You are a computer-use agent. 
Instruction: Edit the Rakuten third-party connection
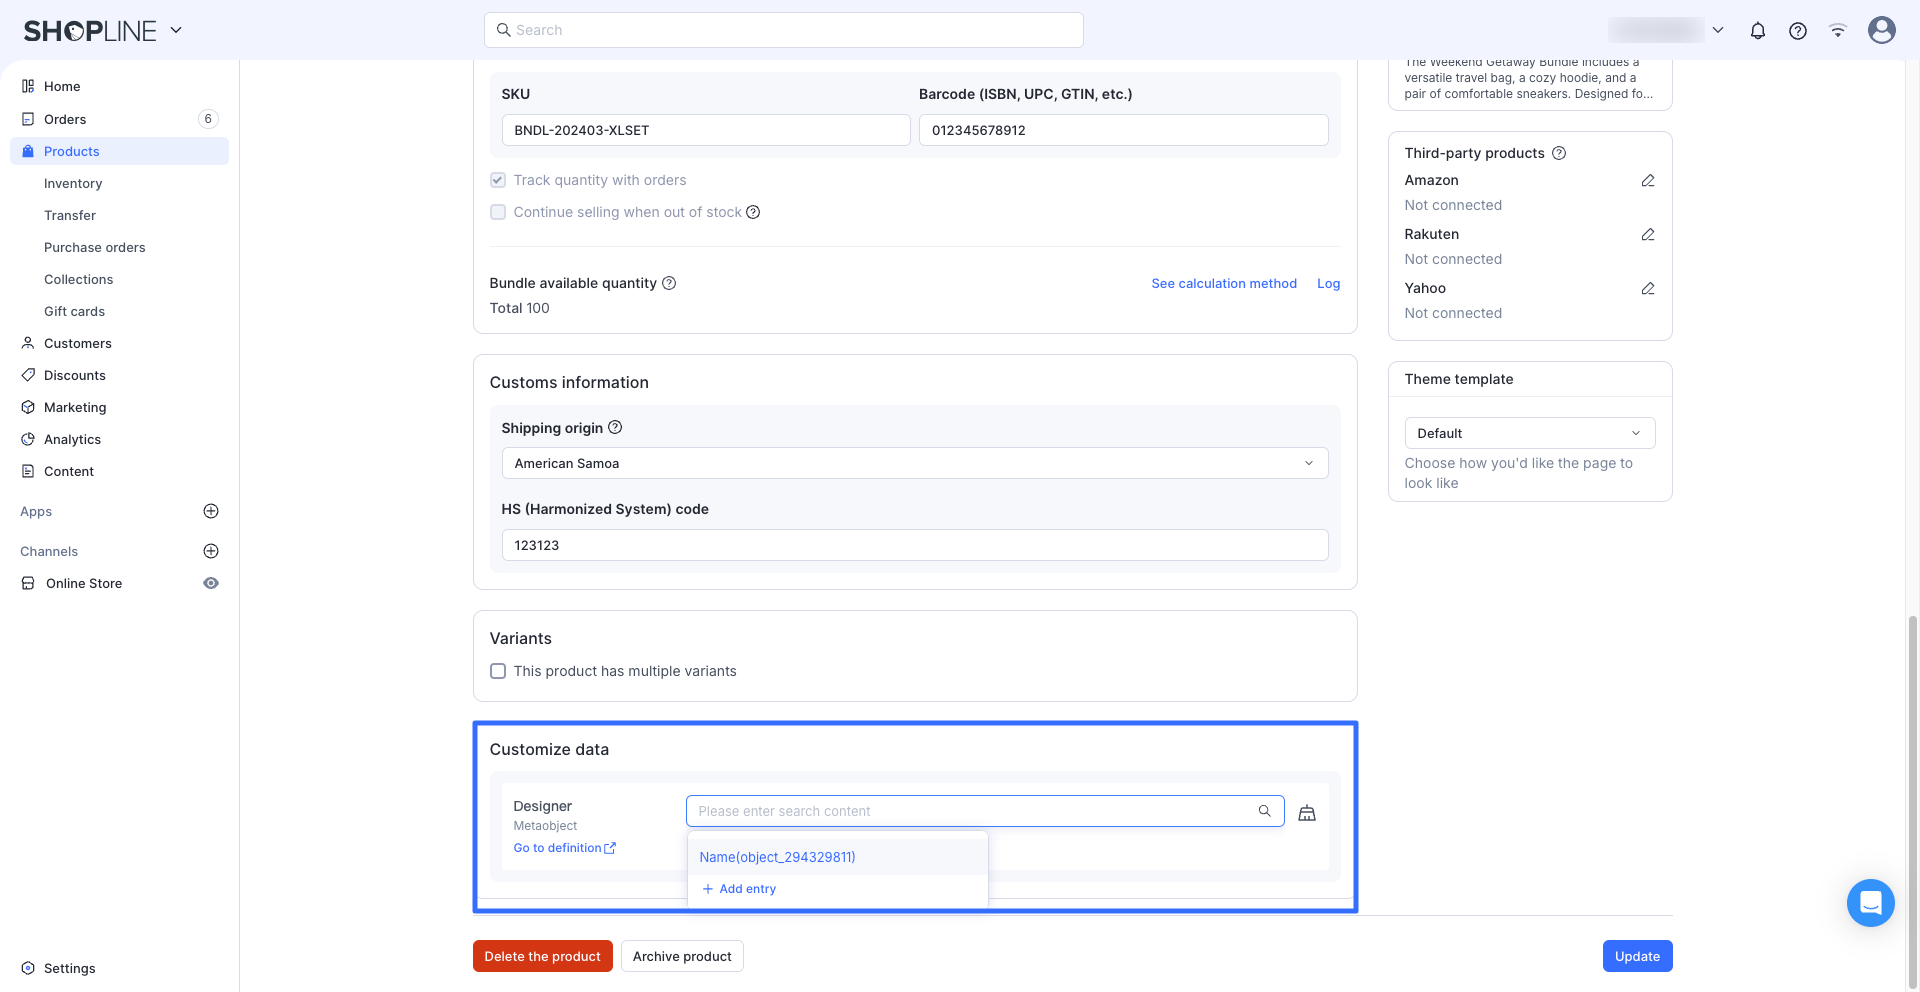(x=1647, y=235)
